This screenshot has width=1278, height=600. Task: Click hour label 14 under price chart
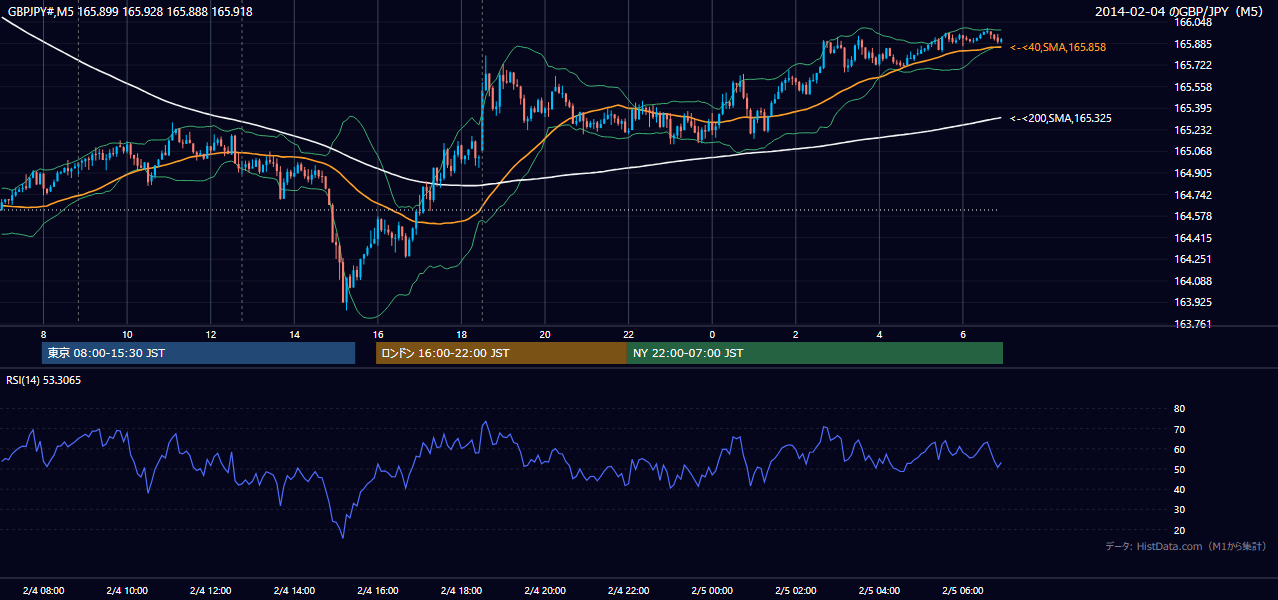tap(294, 333)
